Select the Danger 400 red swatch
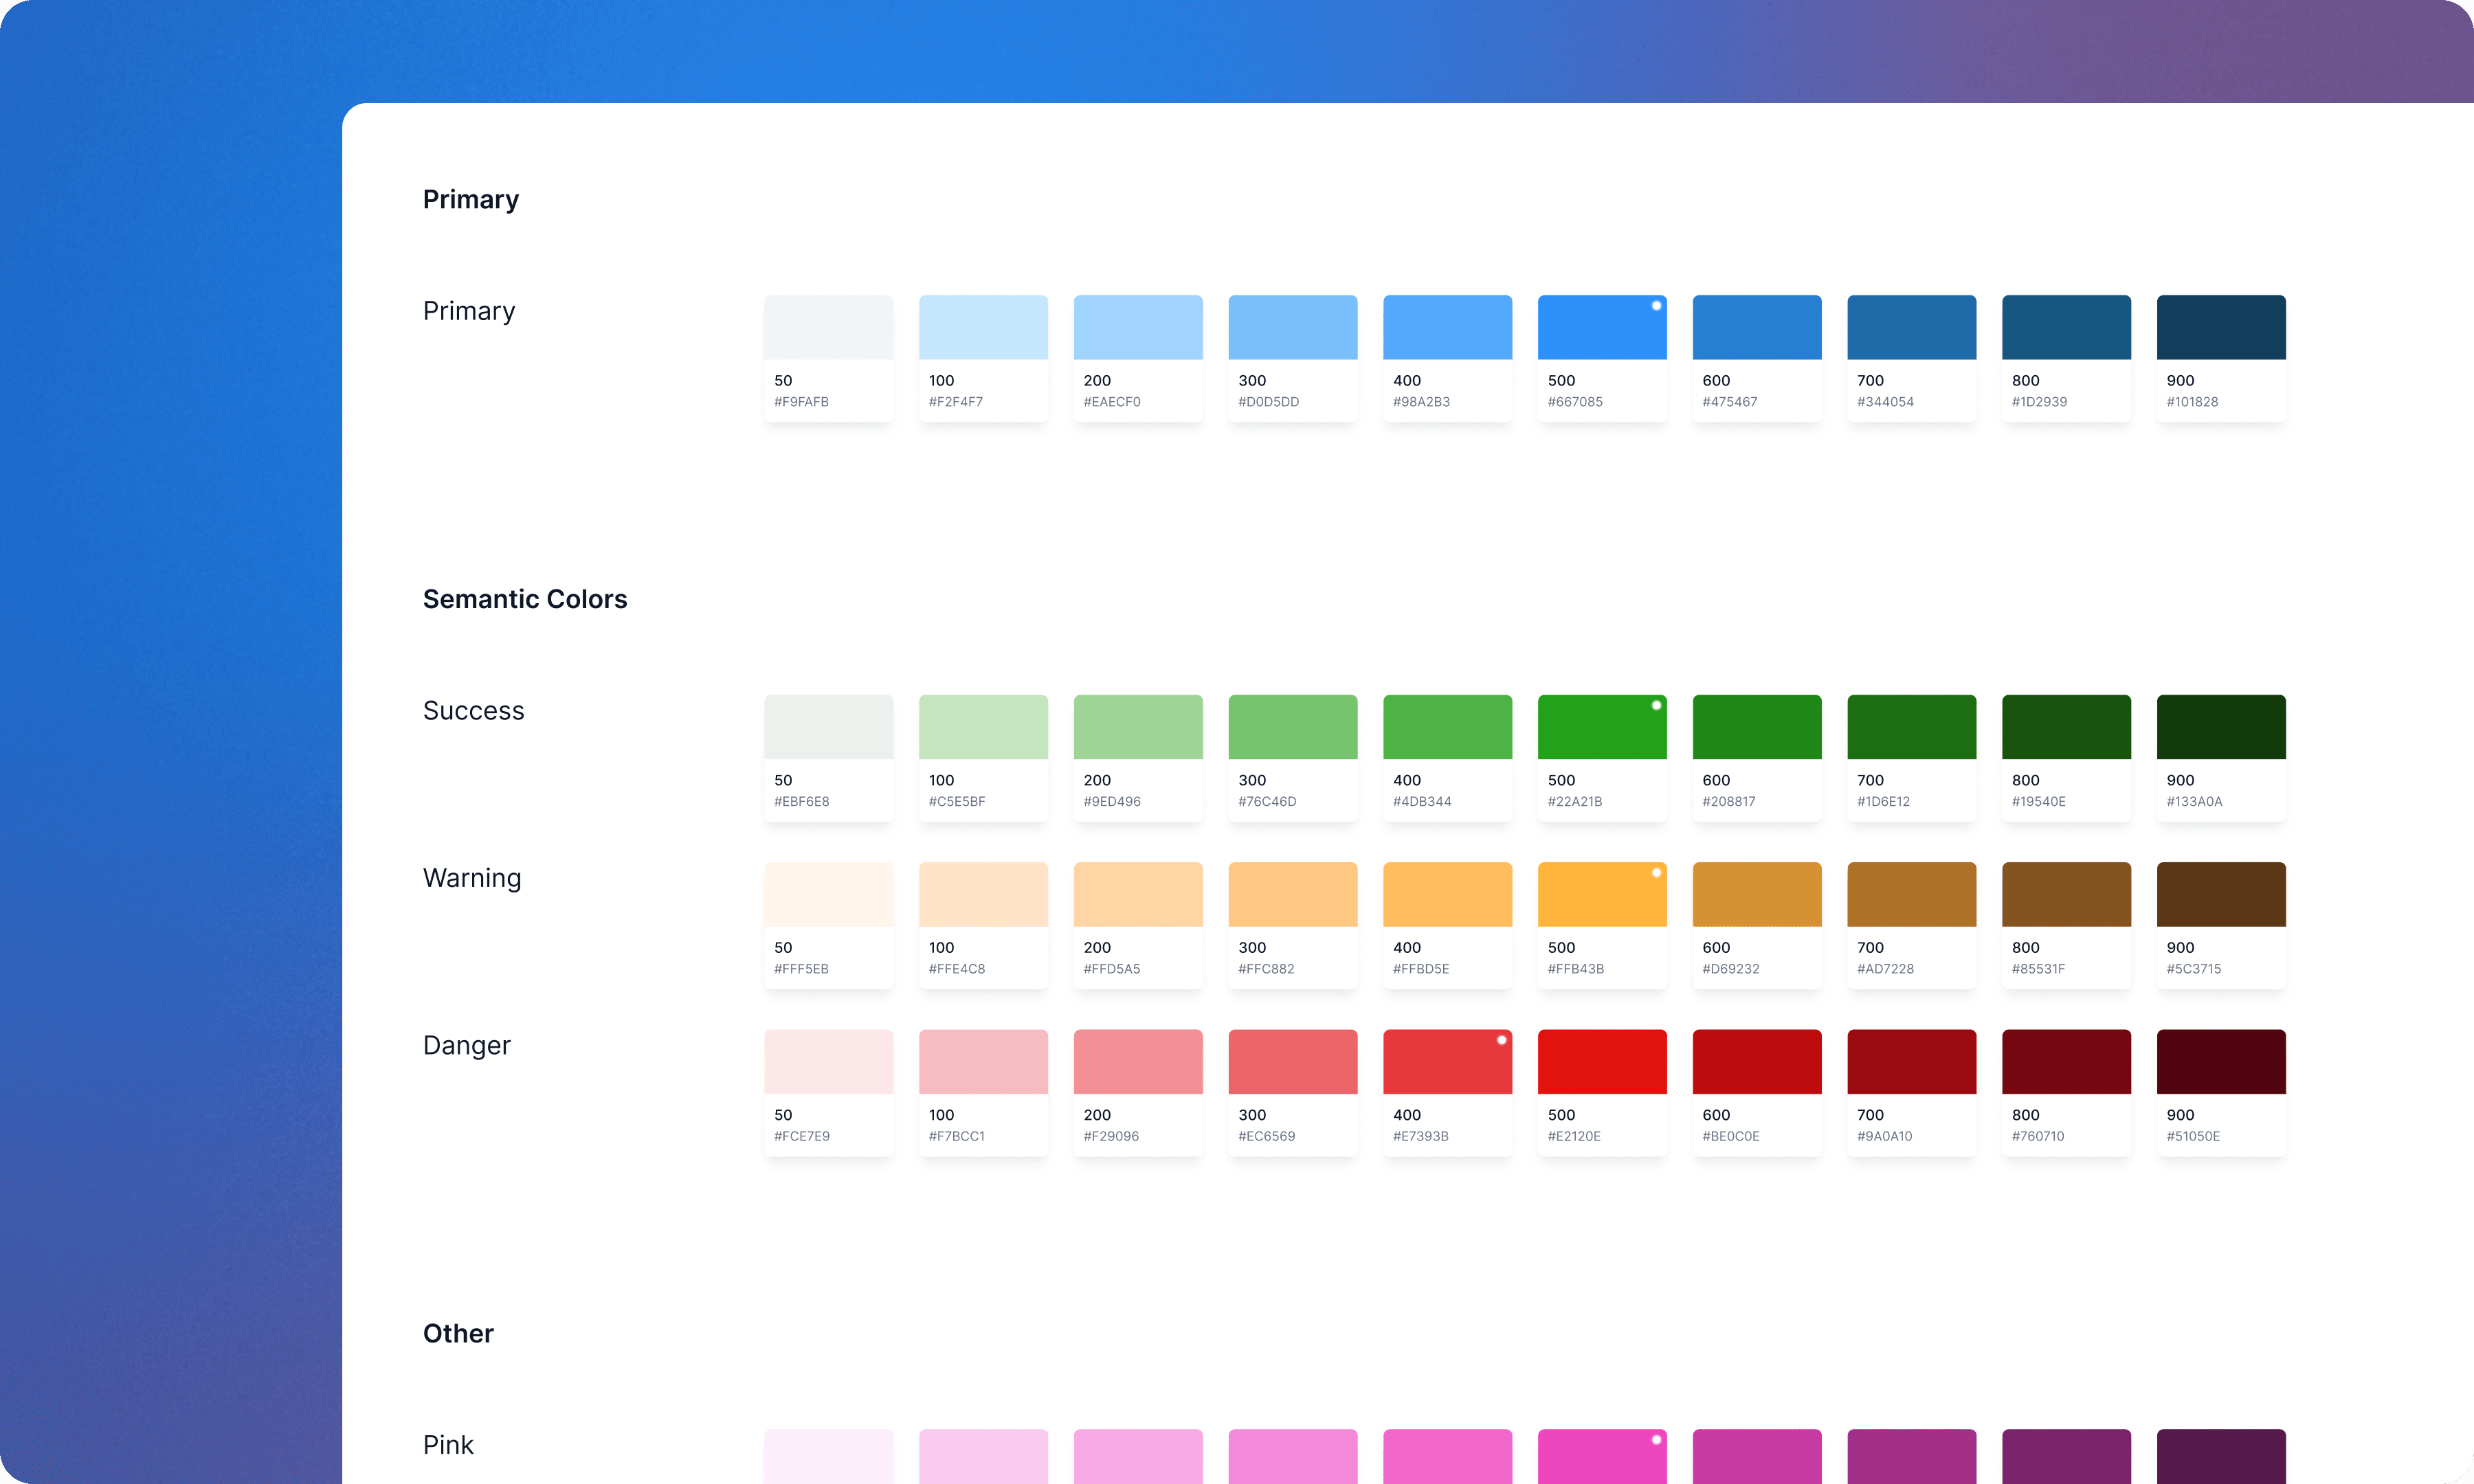The width and height of the screenshot is (2474, 1484). click(x=1447, y=1062)
